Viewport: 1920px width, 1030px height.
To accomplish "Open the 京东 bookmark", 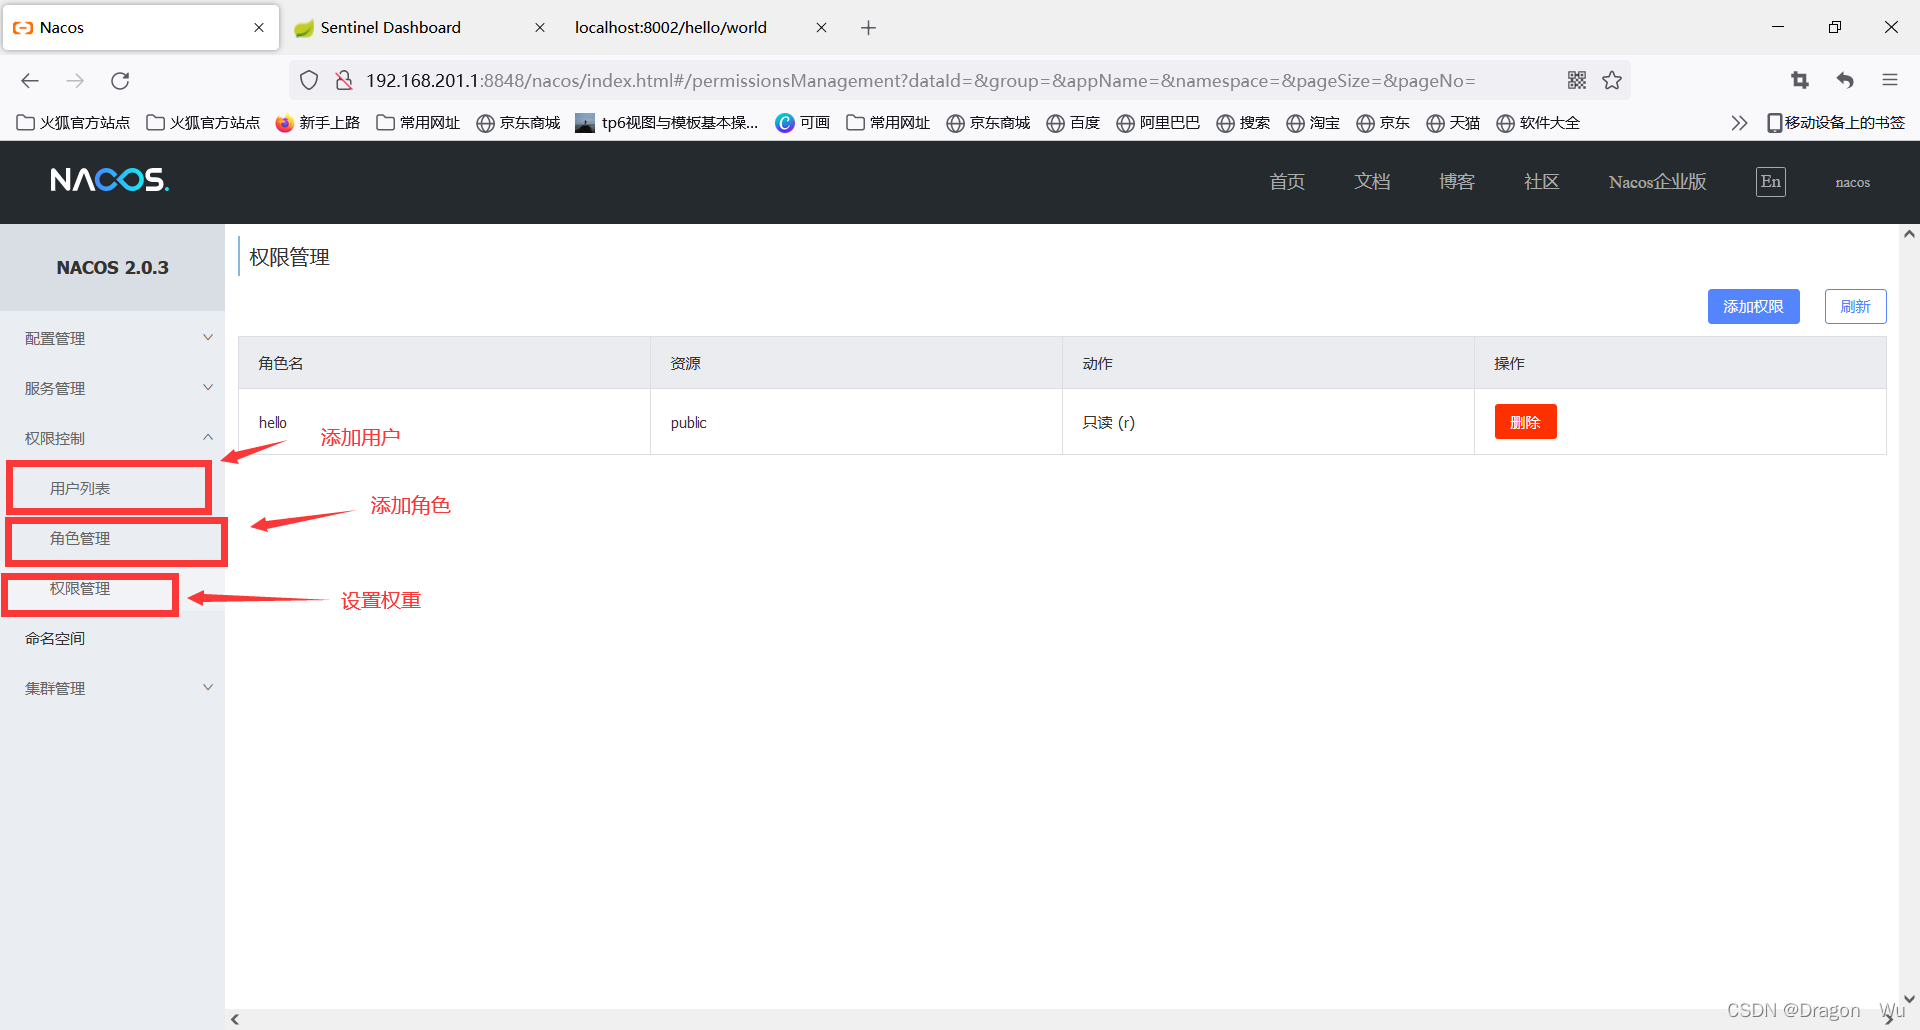I will [1383, 123].
